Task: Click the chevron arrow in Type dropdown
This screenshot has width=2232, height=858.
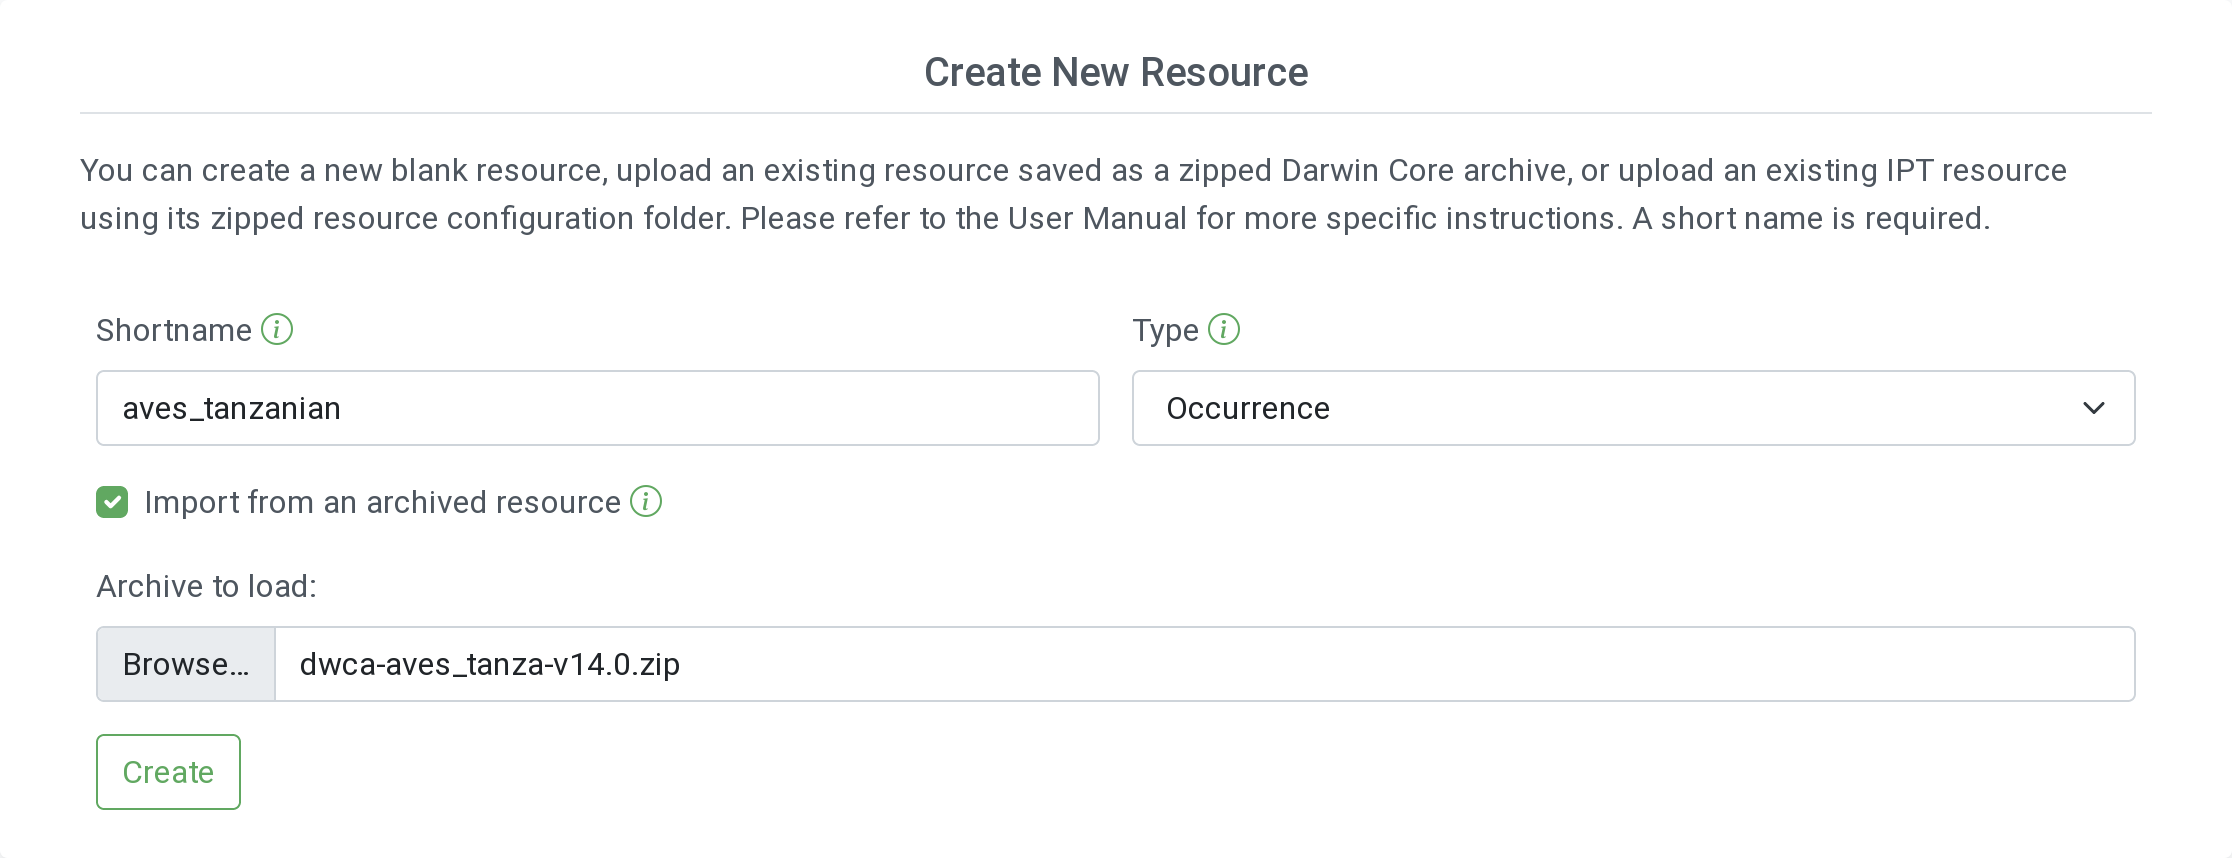Action: pos(2093,408)
